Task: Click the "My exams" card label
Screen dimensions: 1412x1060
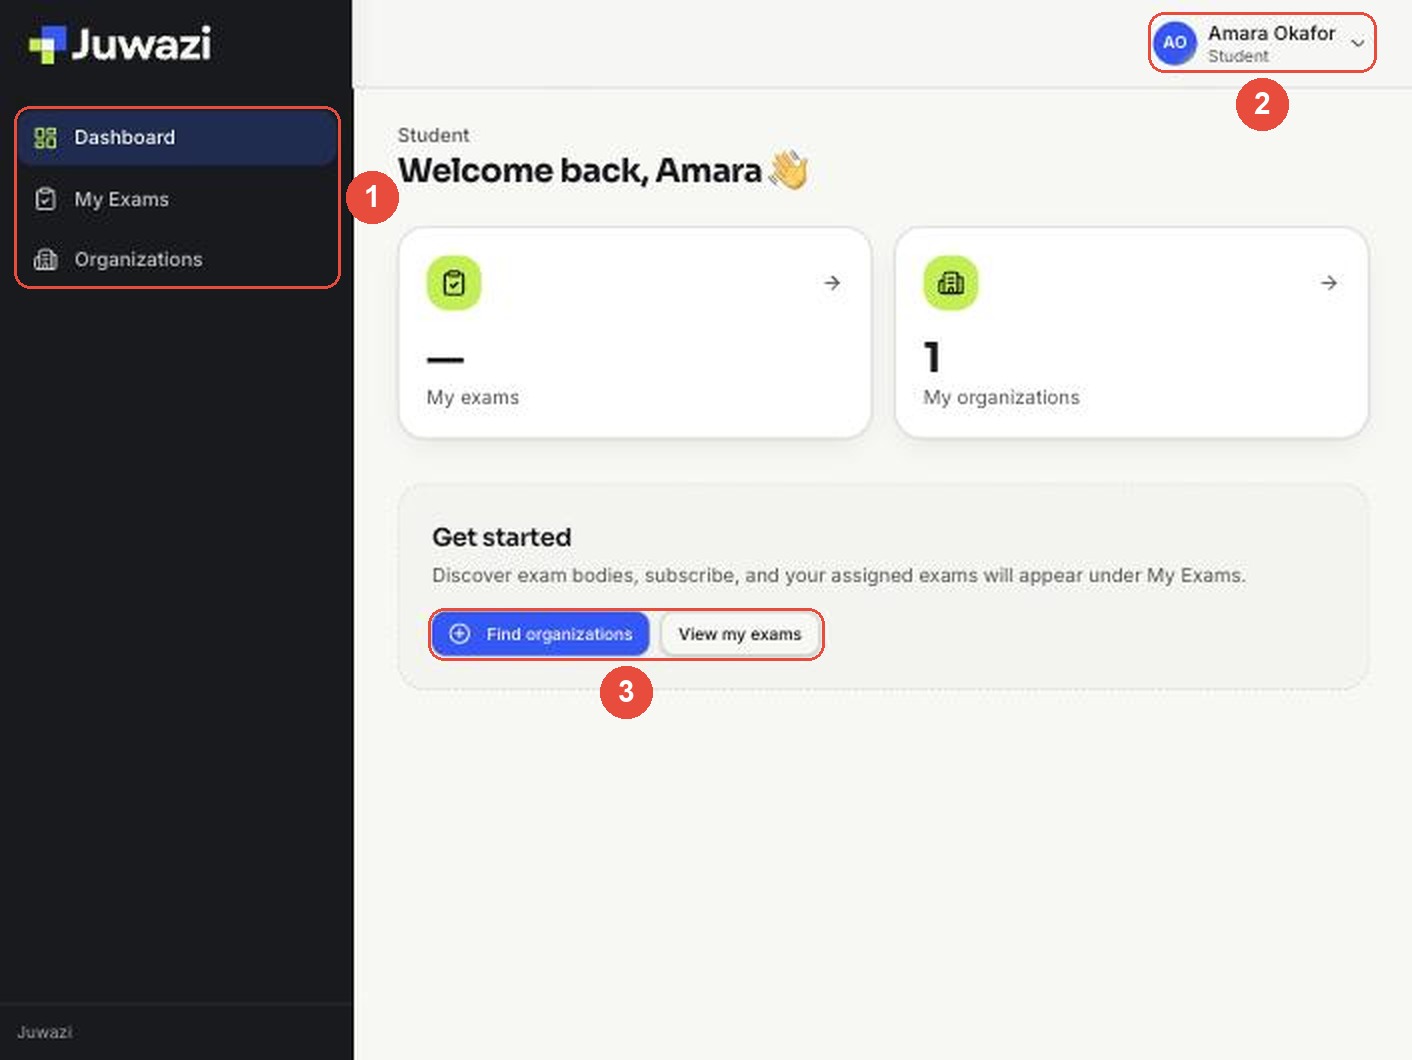Action: 473,398
